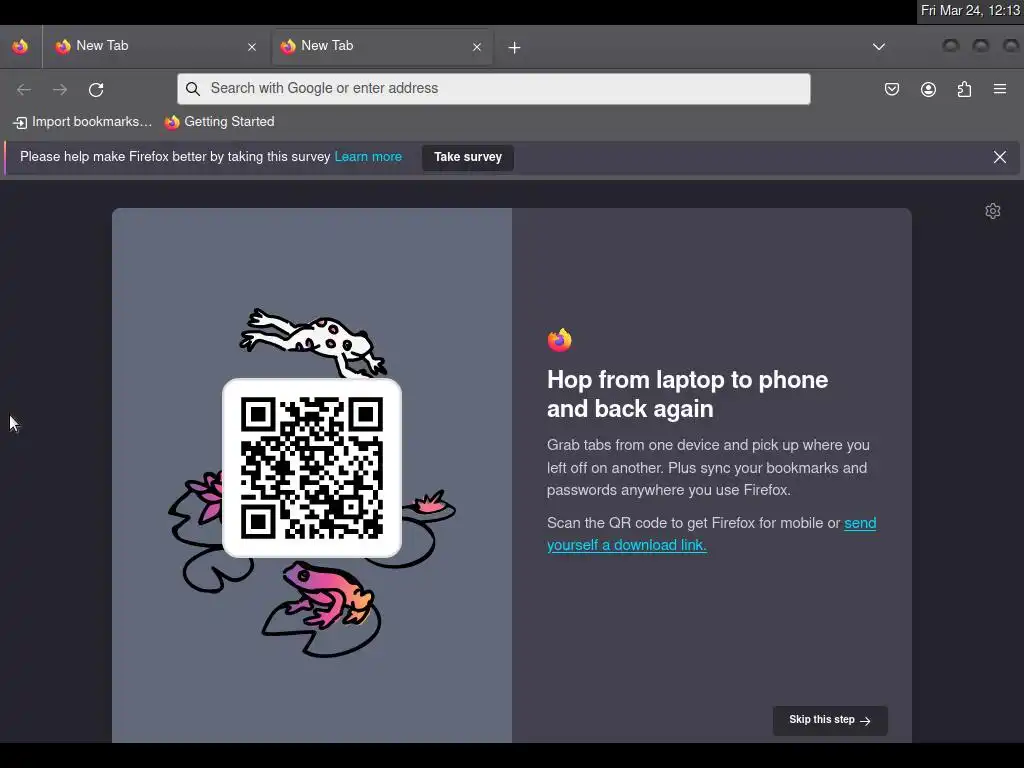1024x768 pixels.
Task: Open a new tab with plus button
Action: (515, 47)
